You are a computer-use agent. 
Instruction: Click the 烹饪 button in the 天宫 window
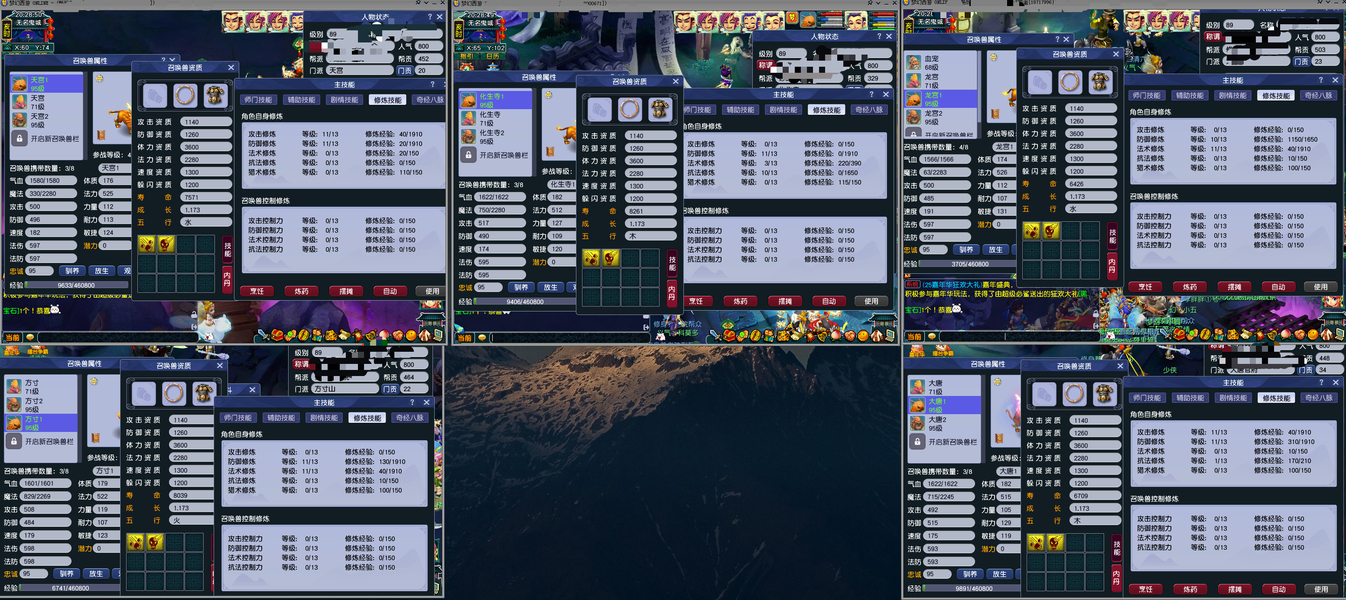258,291
